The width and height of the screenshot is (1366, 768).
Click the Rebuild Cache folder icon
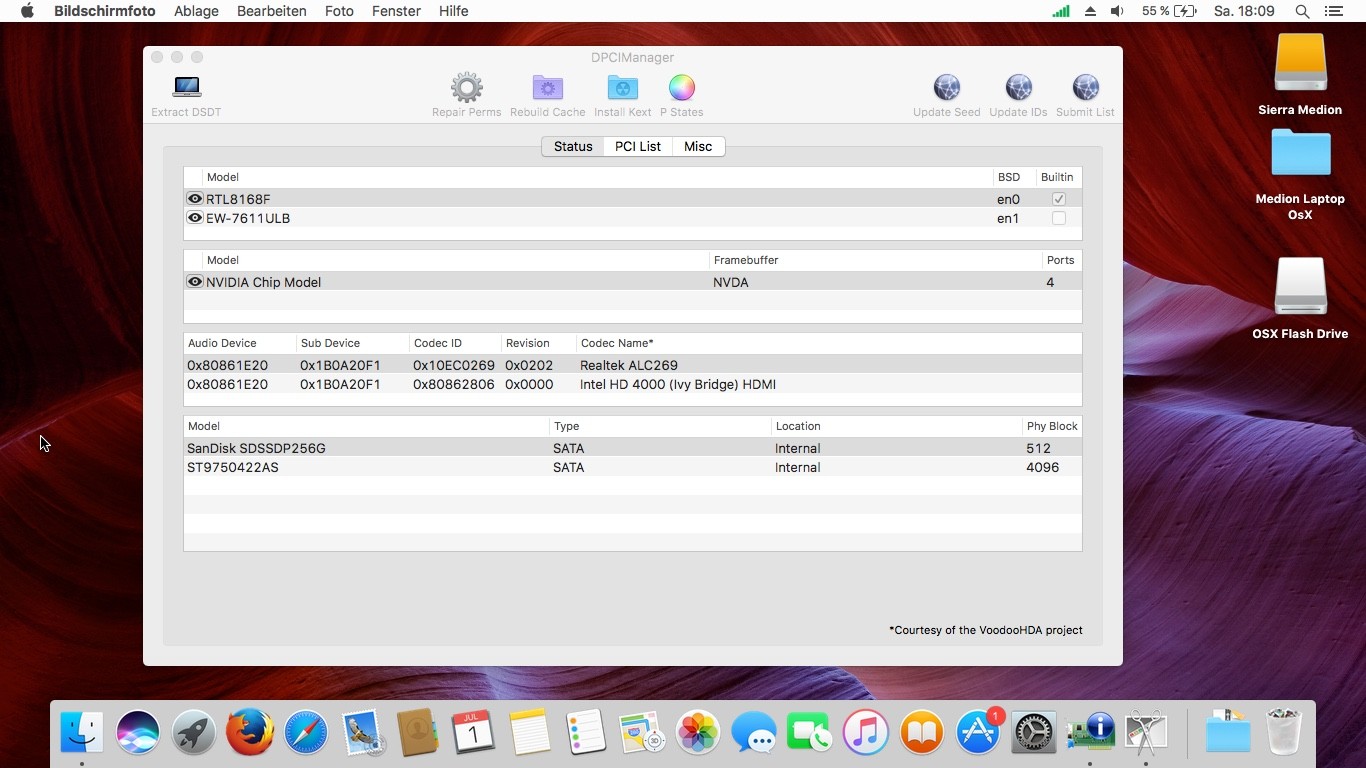pyautogui.click(x=547, y=88)
